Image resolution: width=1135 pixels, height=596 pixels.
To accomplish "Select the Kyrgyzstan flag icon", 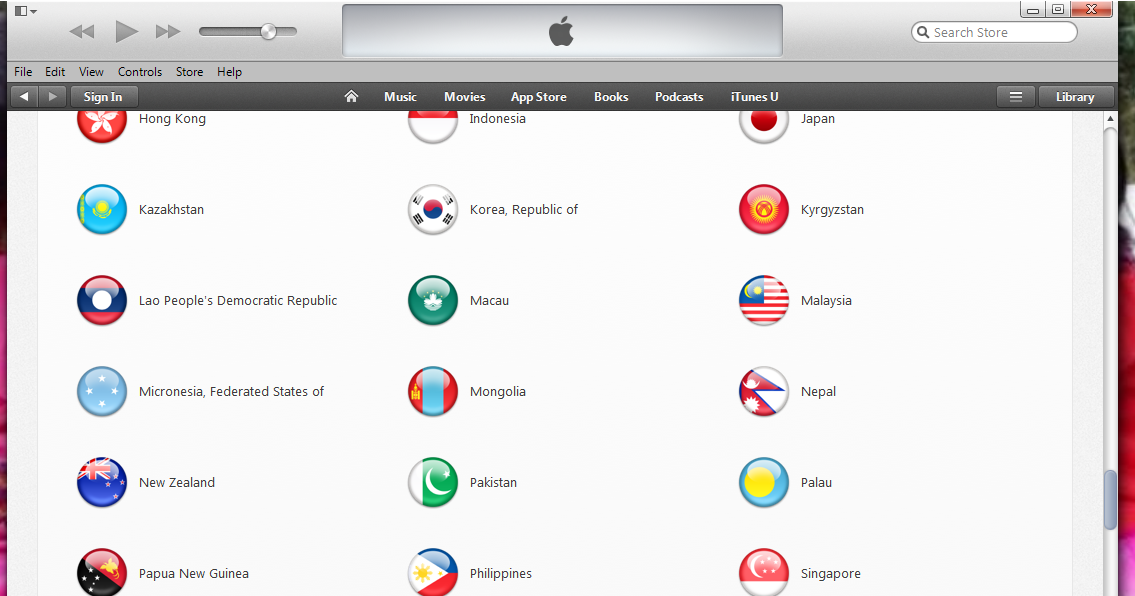I will click(764, 209).
